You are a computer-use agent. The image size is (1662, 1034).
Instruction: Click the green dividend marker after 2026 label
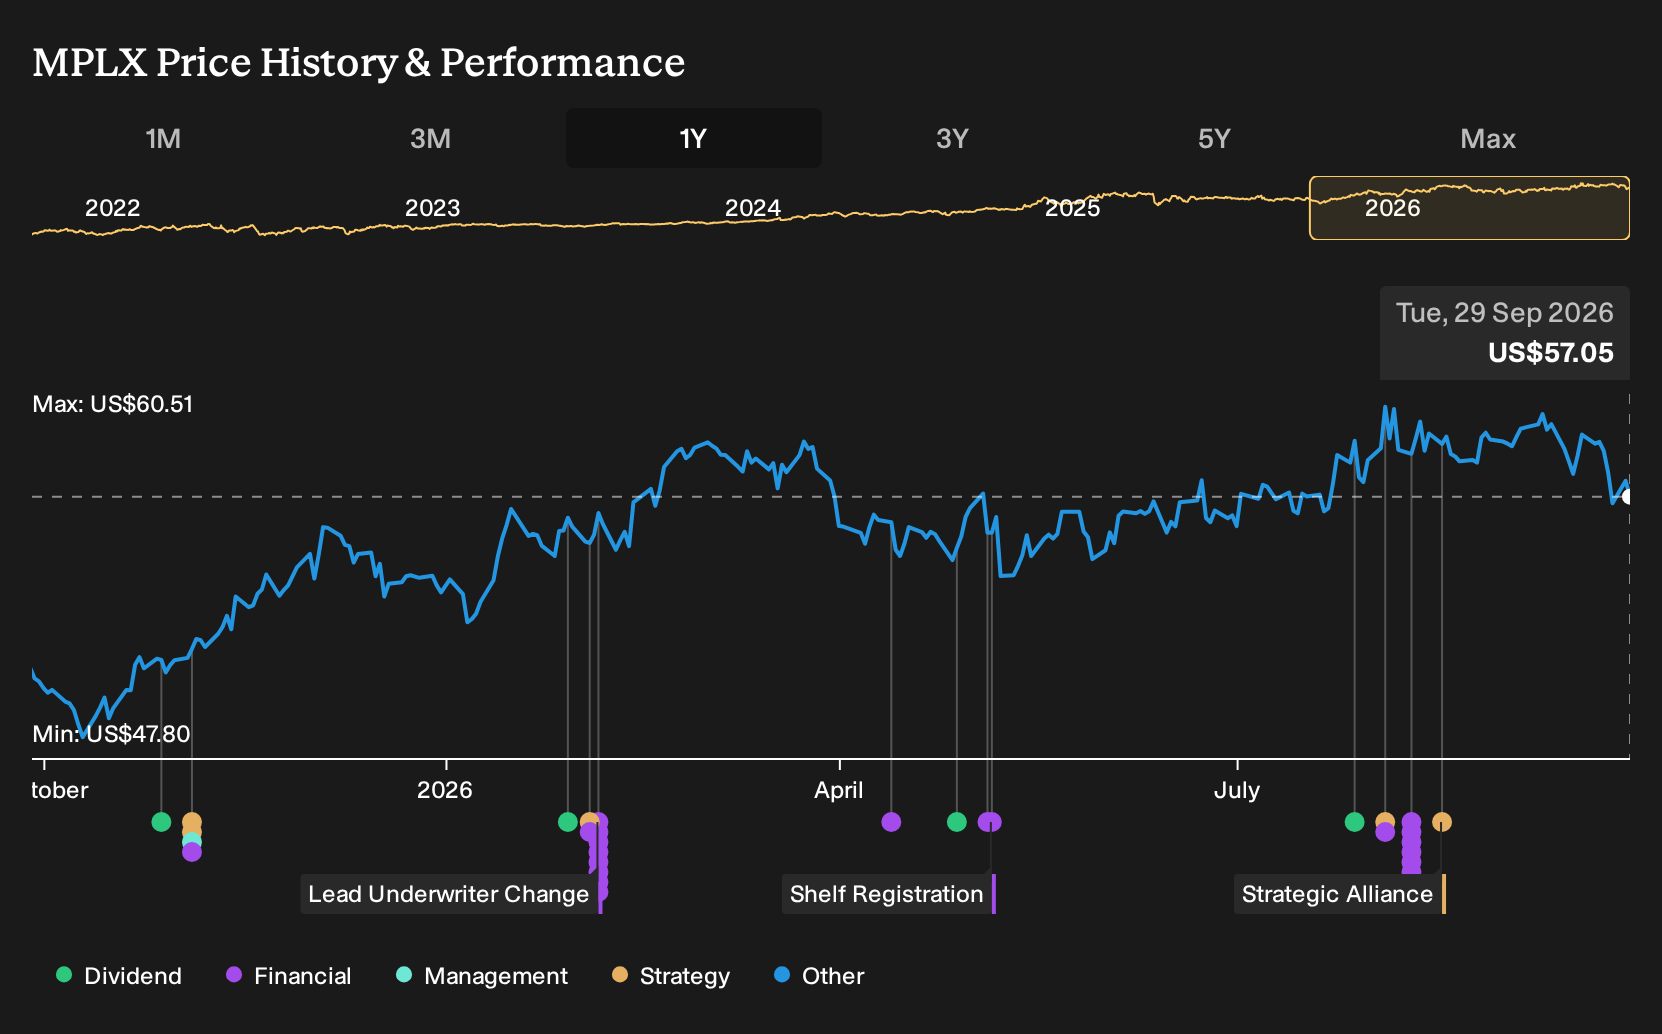click(567, 822)
